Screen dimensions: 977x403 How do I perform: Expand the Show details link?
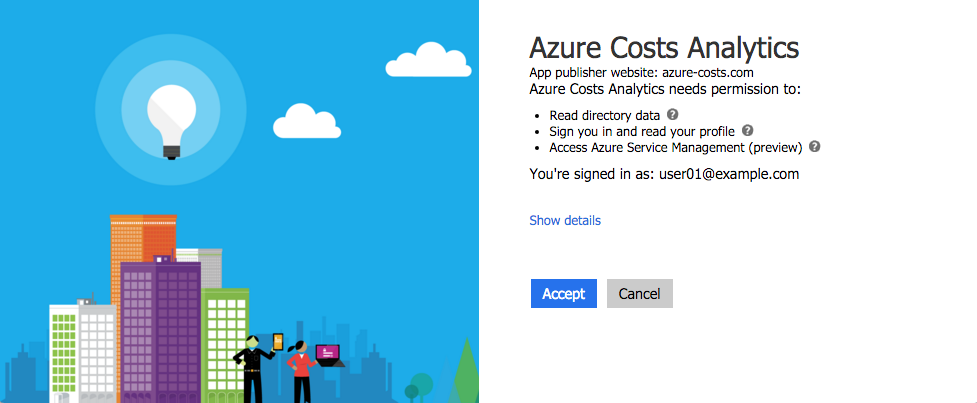(565, 220)
